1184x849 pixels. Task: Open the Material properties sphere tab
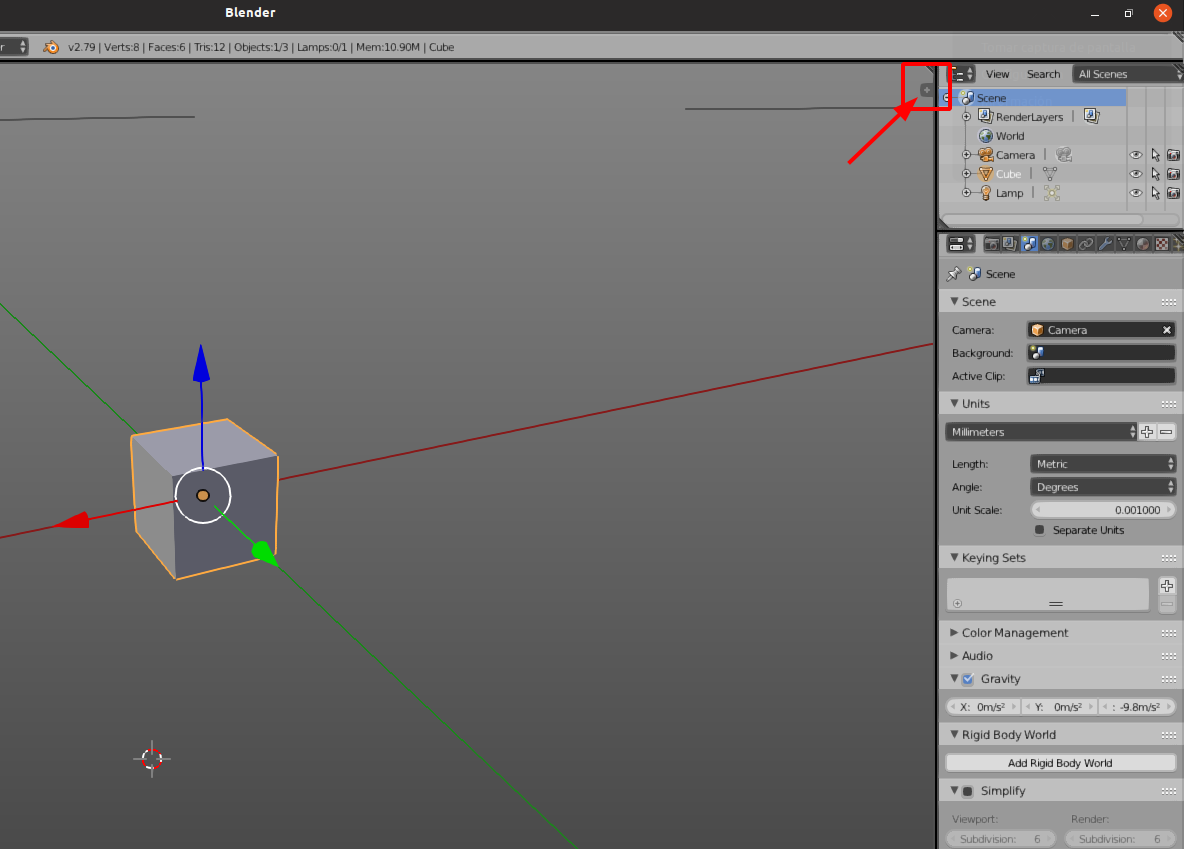click(1142, 244)
